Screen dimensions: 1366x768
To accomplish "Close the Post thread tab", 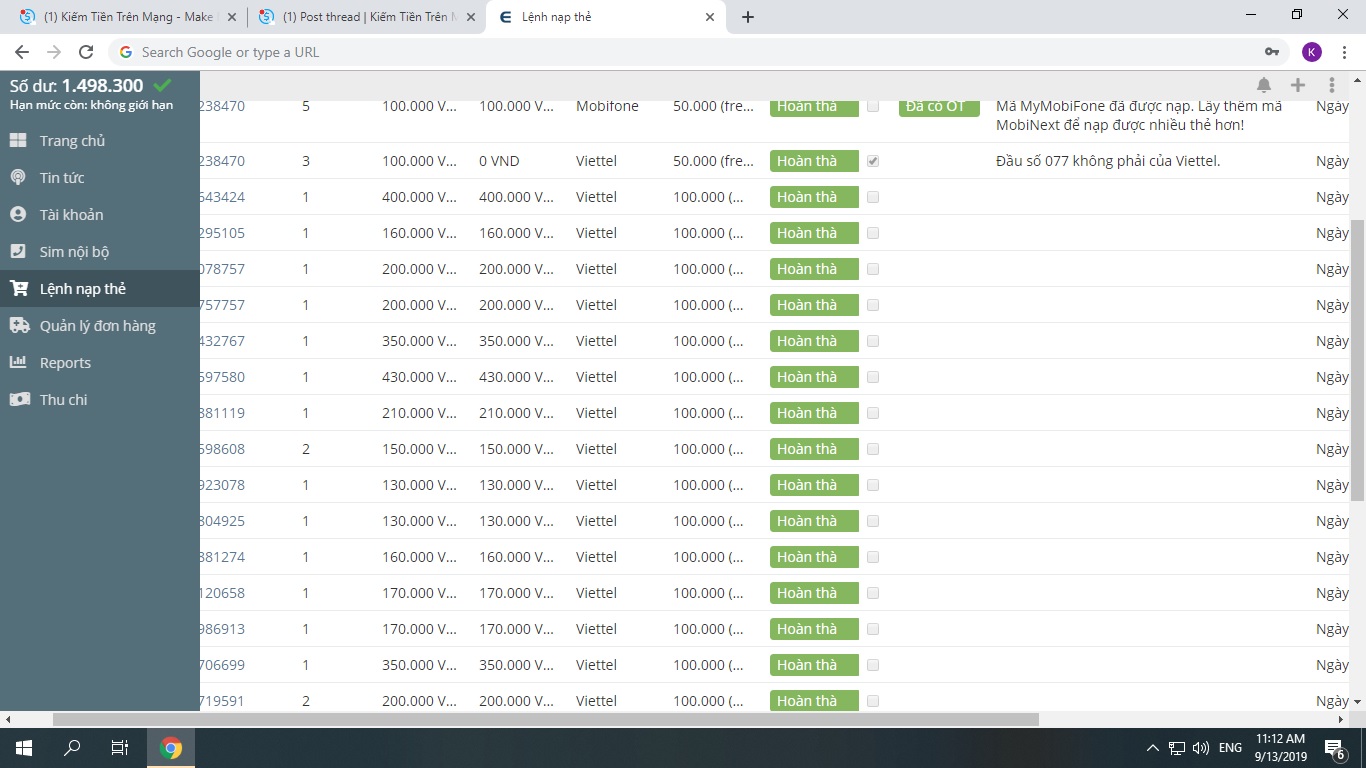I will pyautogui.click(x=471, y=17).
